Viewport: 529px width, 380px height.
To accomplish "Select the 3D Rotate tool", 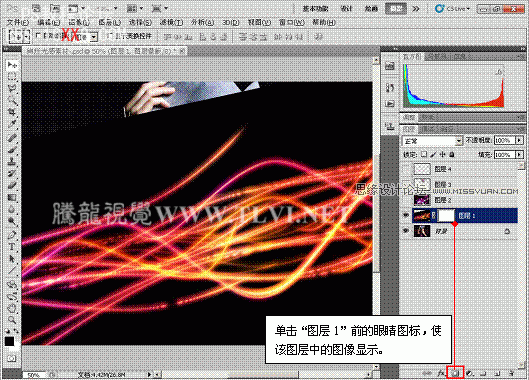I will tap(12, 284).
